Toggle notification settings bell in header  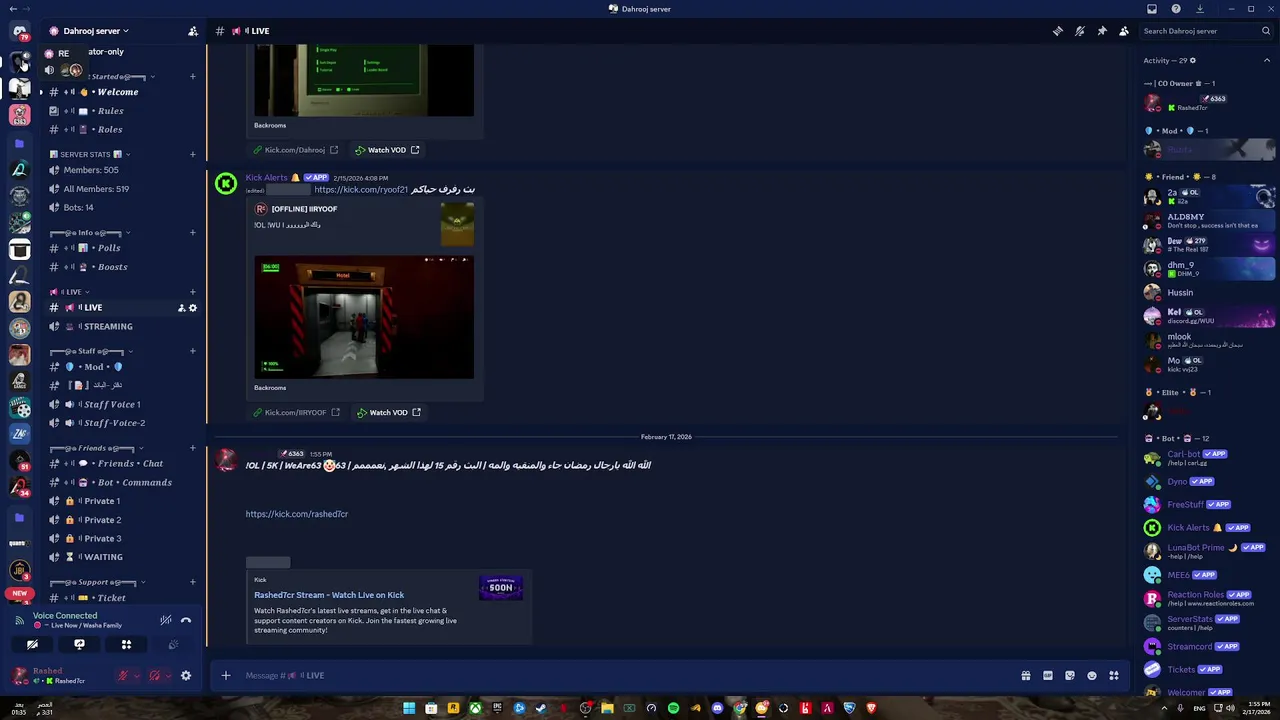click(x=1080, y=31)
